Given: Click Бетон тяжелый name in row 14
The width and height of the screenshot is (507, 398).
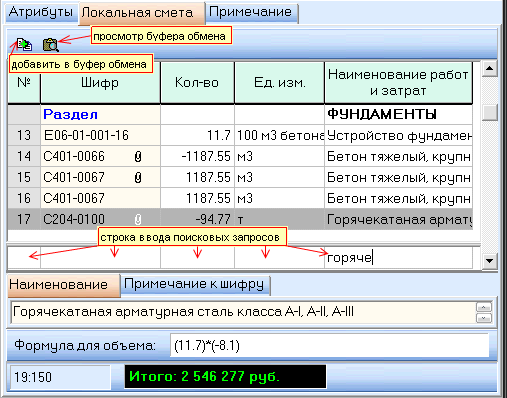Looking at the screenshot, I should 398,156.
